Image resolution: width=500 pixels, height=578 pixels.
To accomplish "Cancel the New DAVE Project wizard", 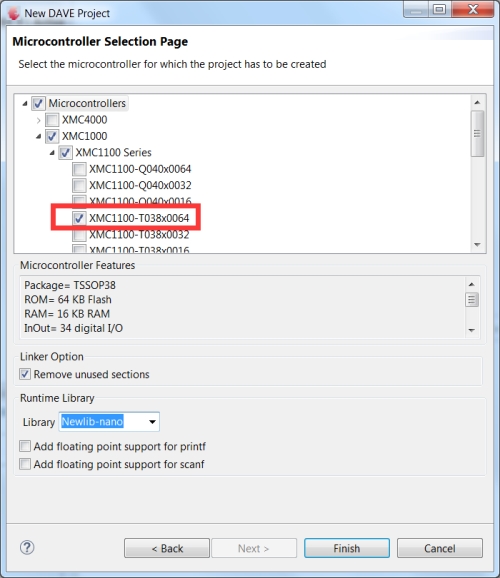I will pos(440,549).
